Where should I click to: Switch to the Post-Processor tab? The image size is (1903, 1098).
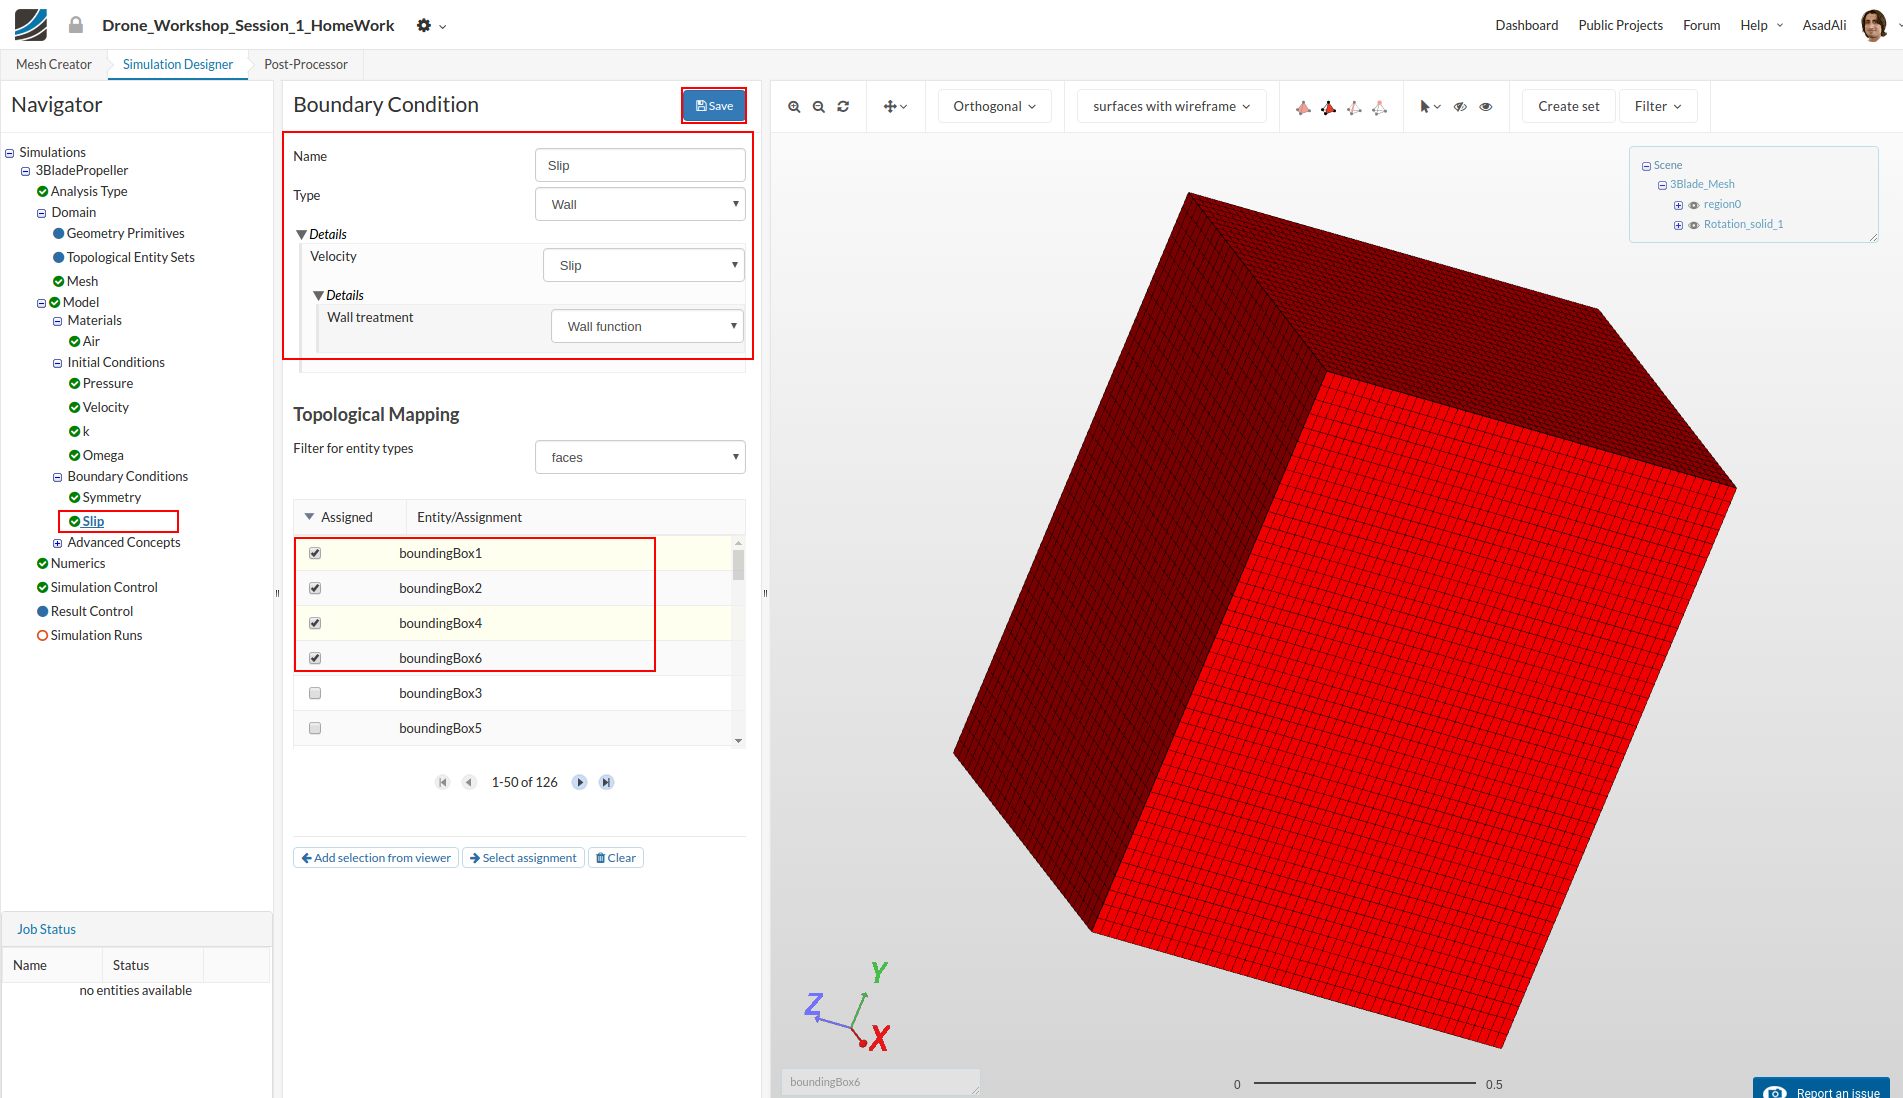(306, 65)
